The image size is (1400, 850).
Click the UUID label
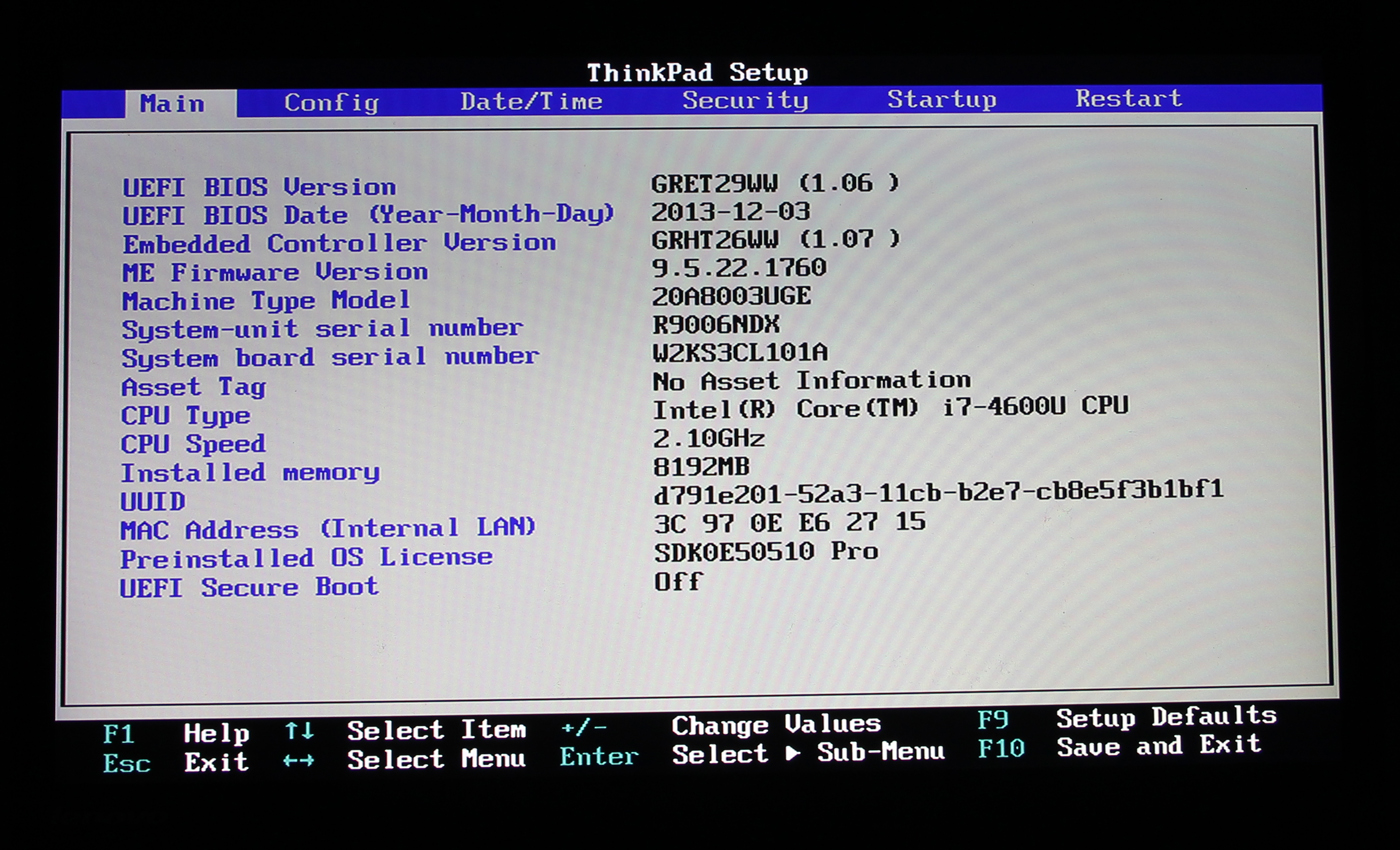tap(153, 501)
